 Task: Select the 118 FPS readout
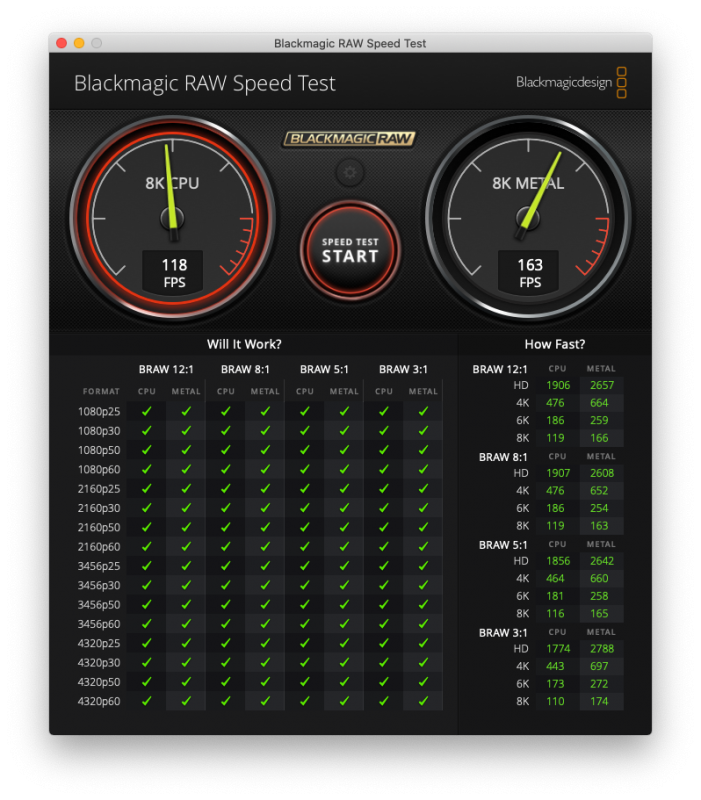click(174, 273)
